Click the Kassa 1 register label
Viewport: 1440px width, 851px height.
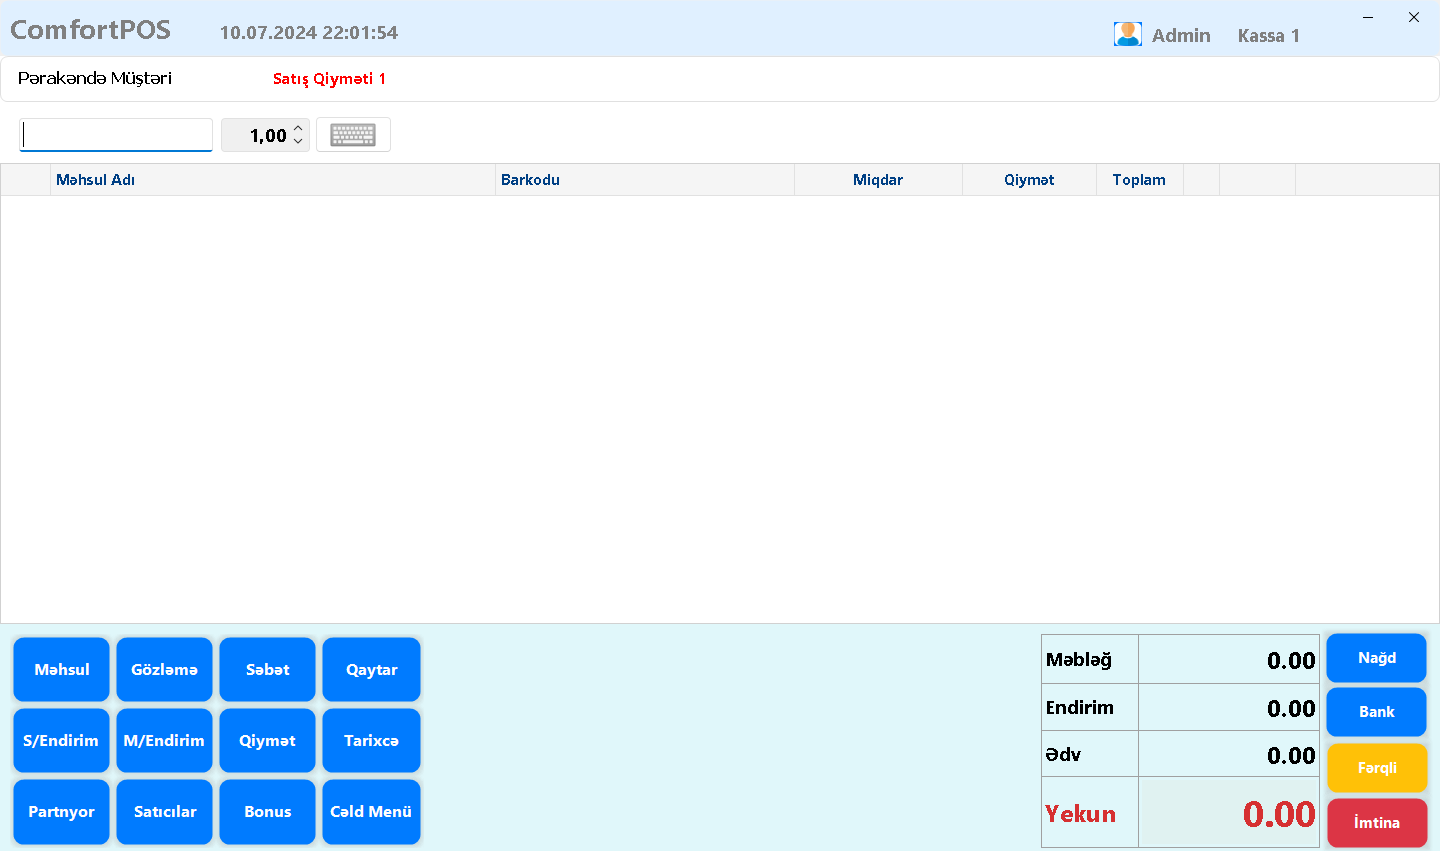[1269, 35]
